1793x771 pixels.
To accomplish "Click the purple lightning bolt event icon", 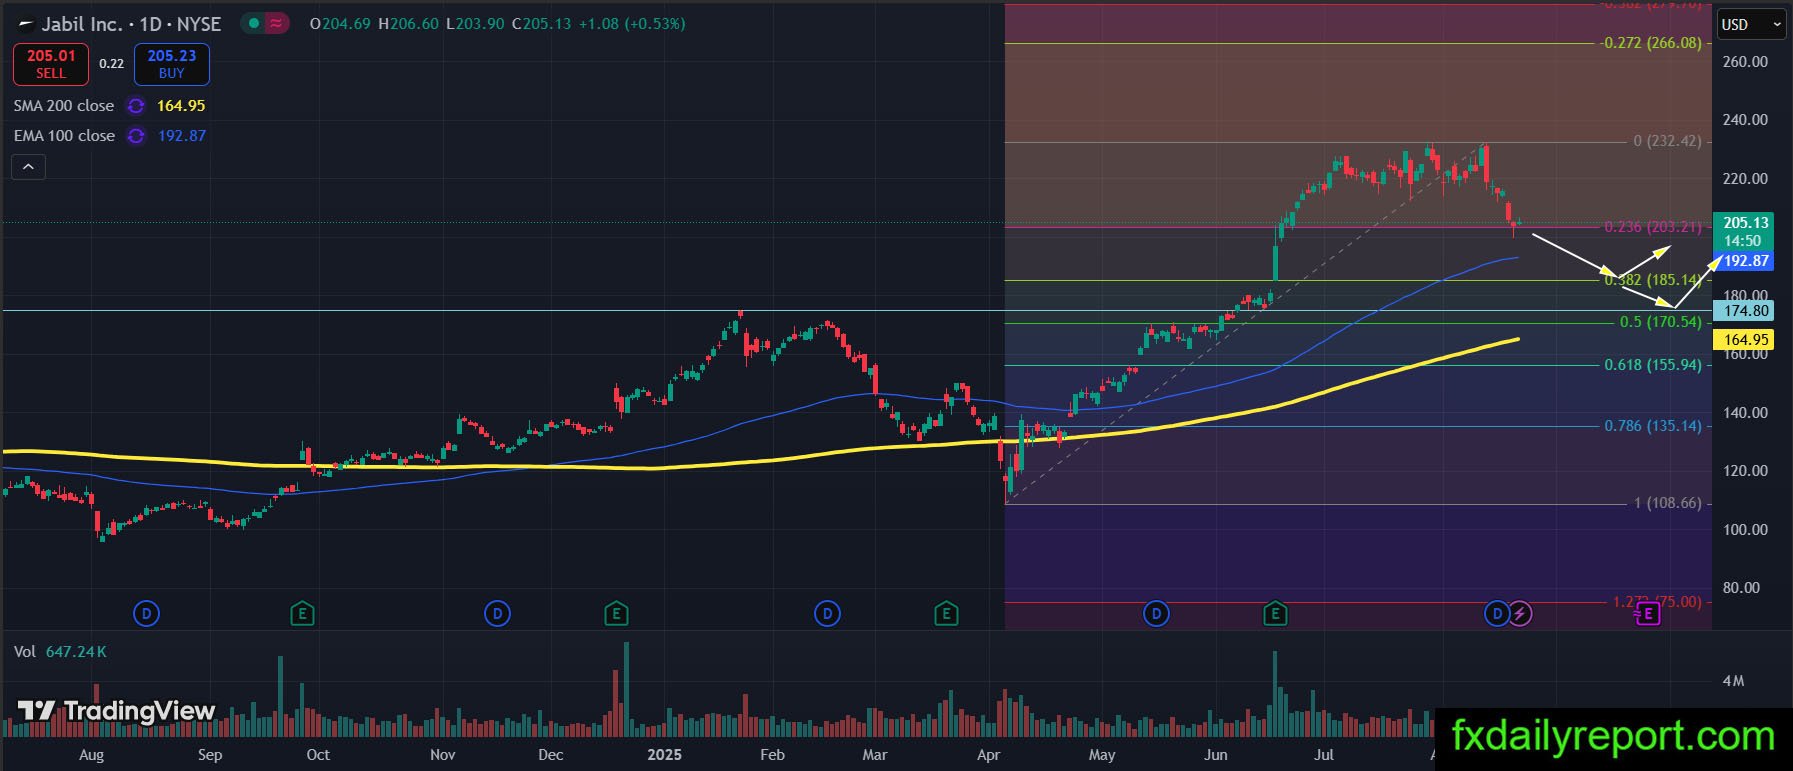I will [1520, 613].
